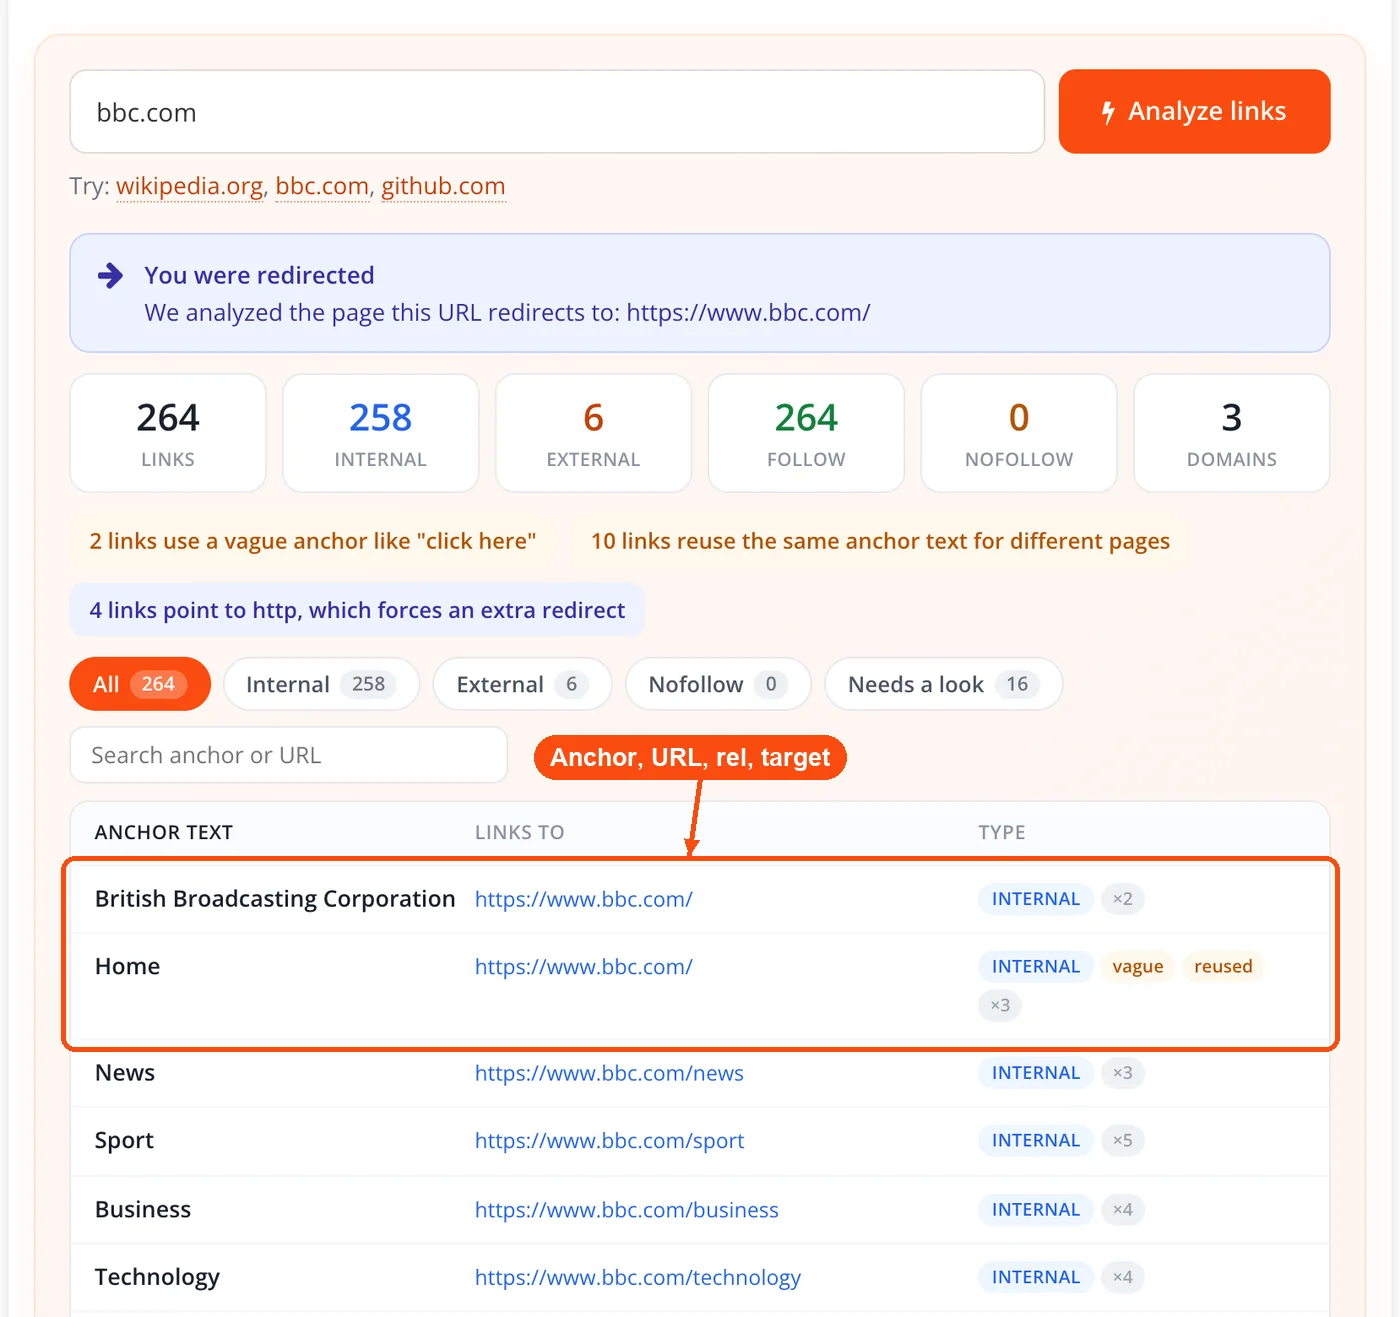Click the redirected https://www.bbc.com/ message text
This screenshot has height=1317, width=1400.
coord(507,313)
